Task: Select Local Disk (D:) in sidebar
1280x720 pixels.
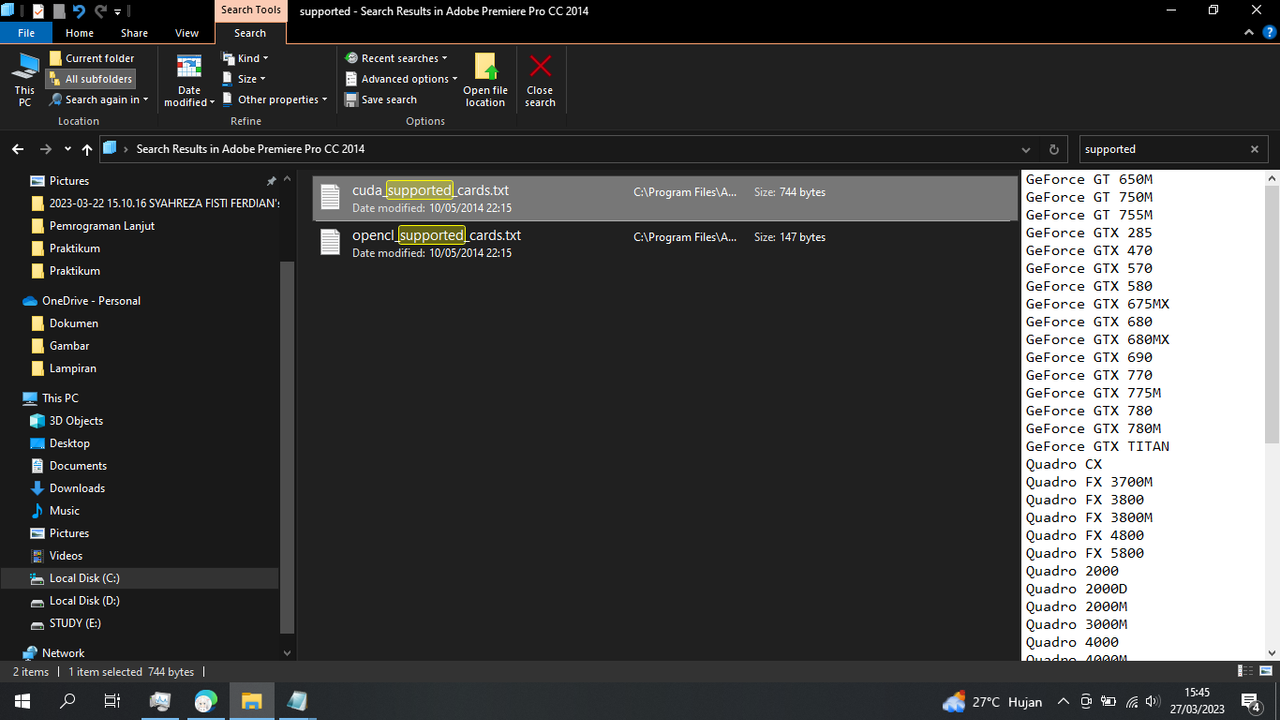Action: [x=84, y=601]
